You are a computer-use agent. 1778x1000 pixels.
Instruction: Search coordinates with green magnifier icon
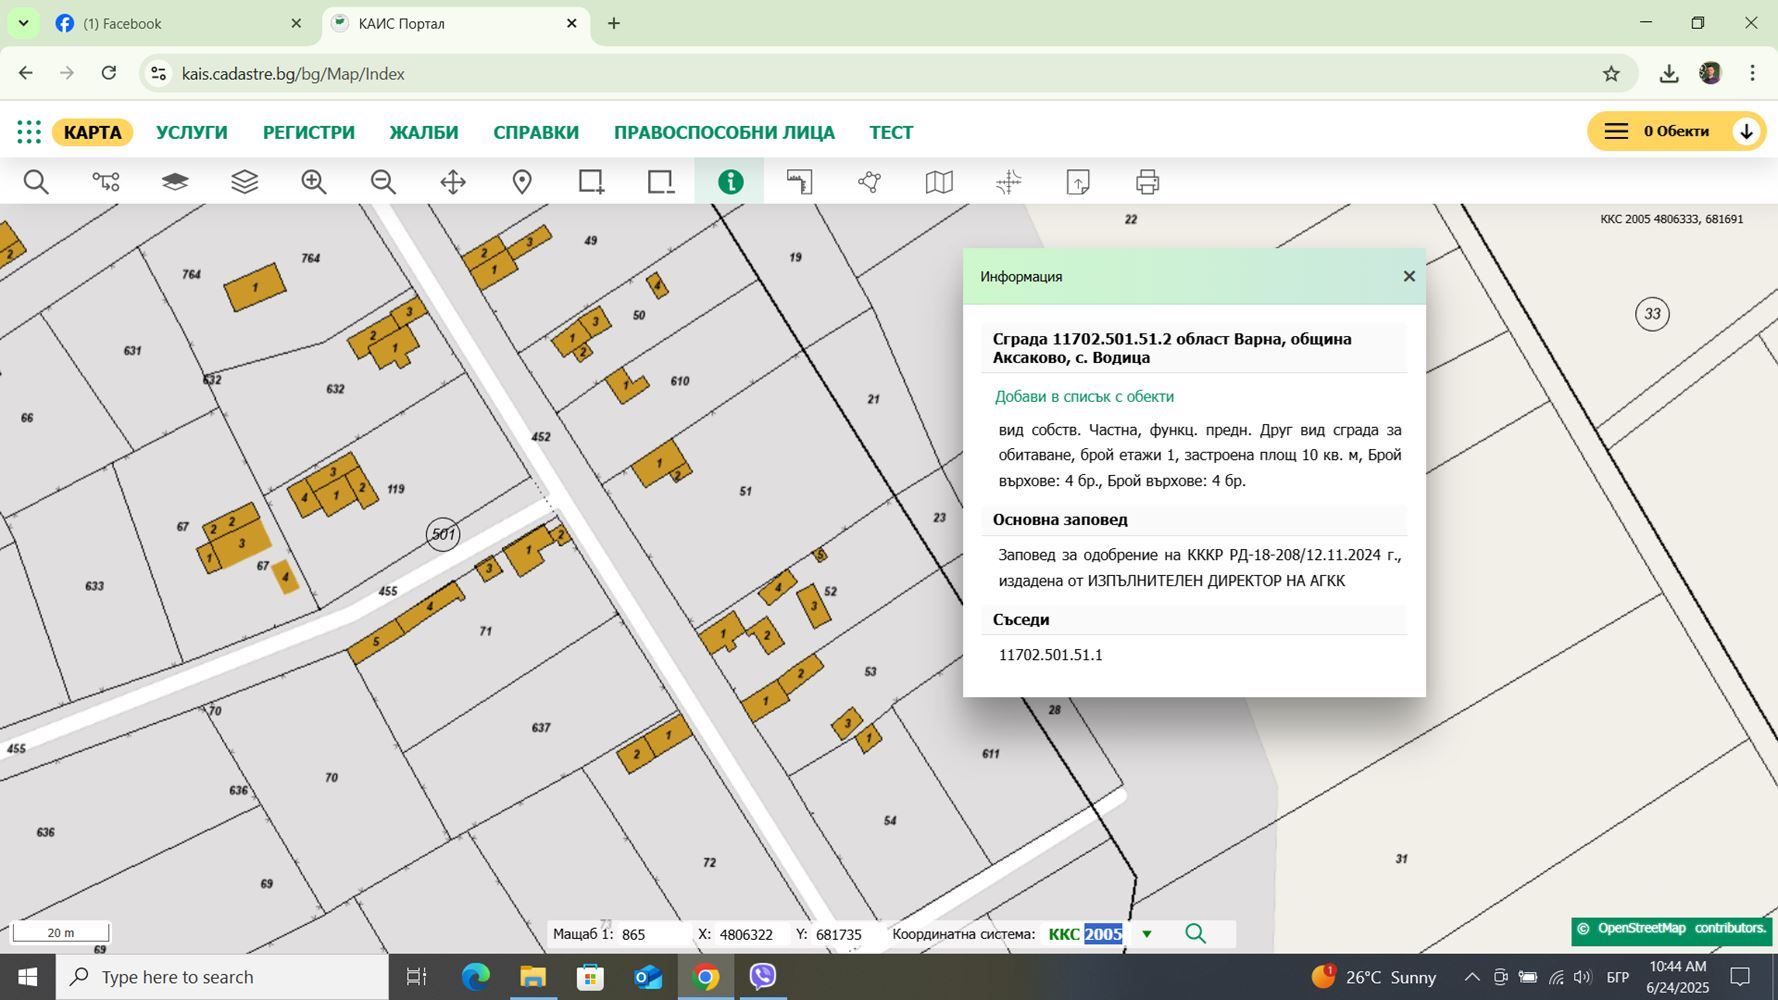click(1195, 934)
